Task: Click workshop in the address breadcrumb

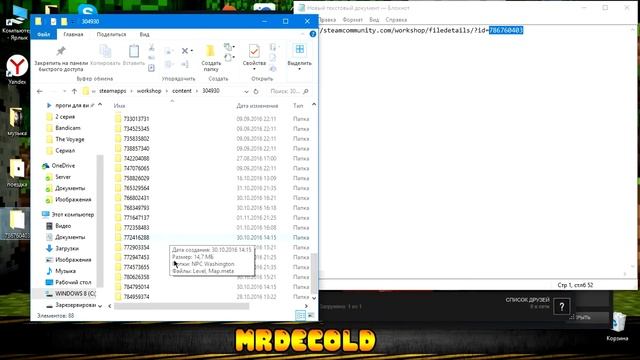Action: click(x=149, y=91)
